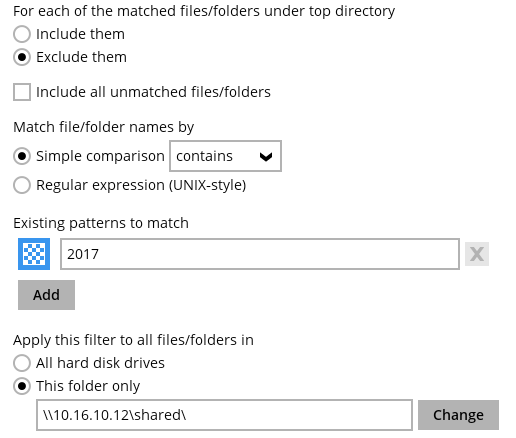This screenshot has width=516, height=438.
Task: Choose Regular expression (UNIX-style) option
Action: coord(22,185)
